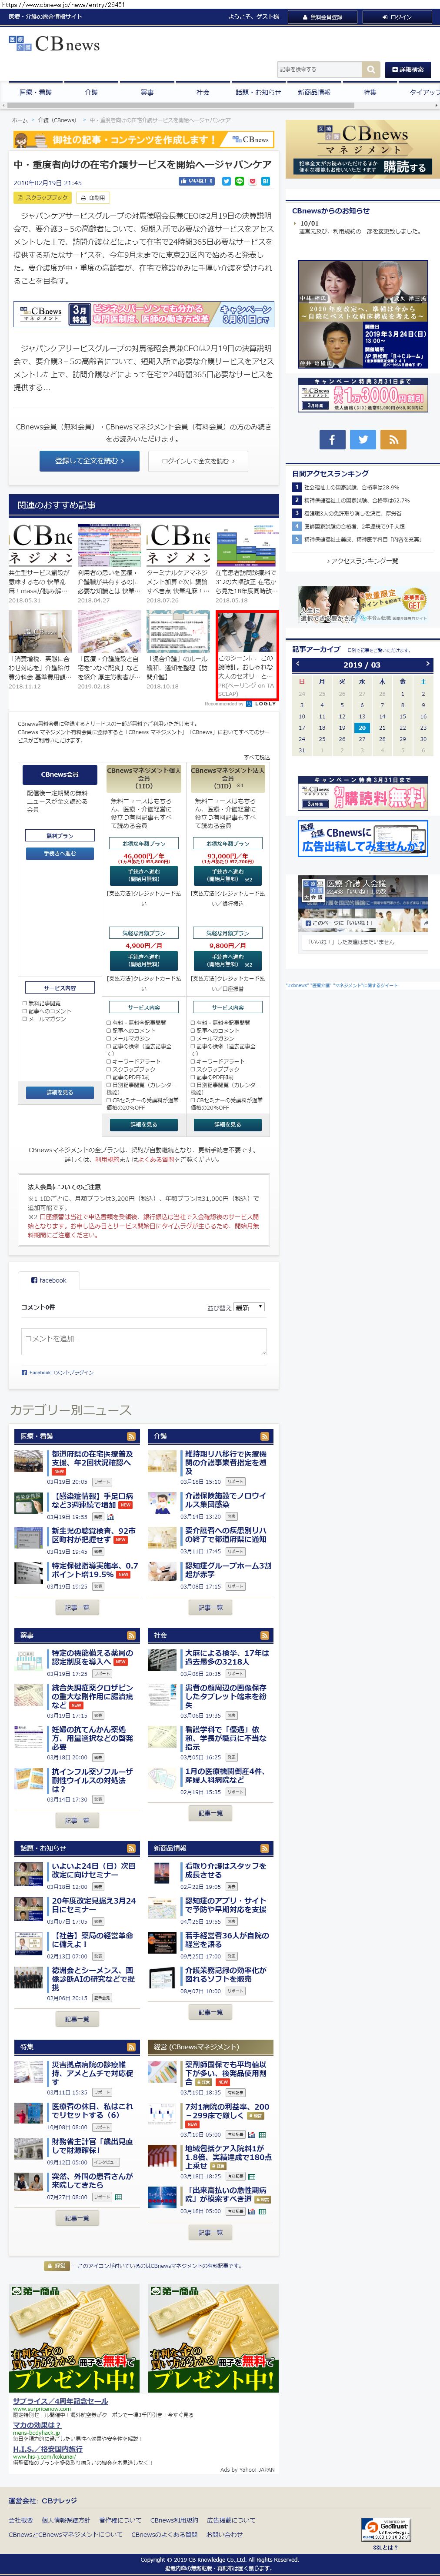
Task: Share article via Twitter icon under headline
Action: coord(226,181)
